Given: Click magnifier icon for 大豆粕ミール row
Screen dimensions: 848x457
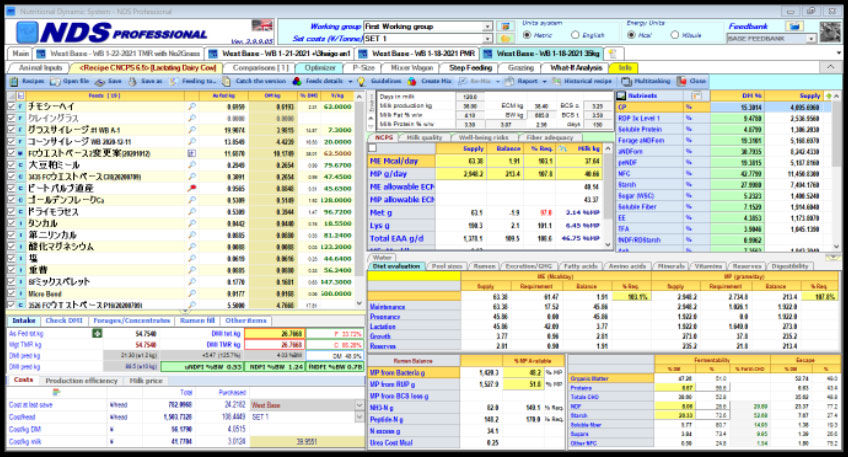Looking at the screenshot, I should pos(192,165).
